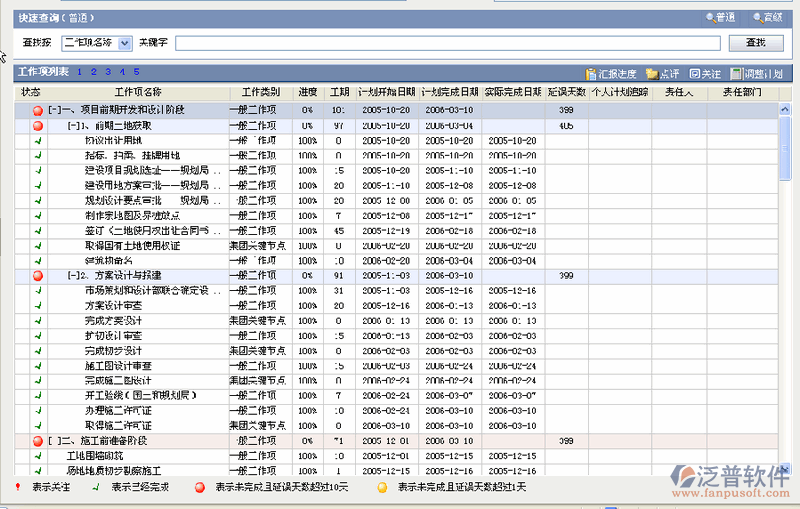Click the 关注 (follow) icon
Image resolution: width=800 pixels, height=509 pixels.
click(x=694, y=74)
